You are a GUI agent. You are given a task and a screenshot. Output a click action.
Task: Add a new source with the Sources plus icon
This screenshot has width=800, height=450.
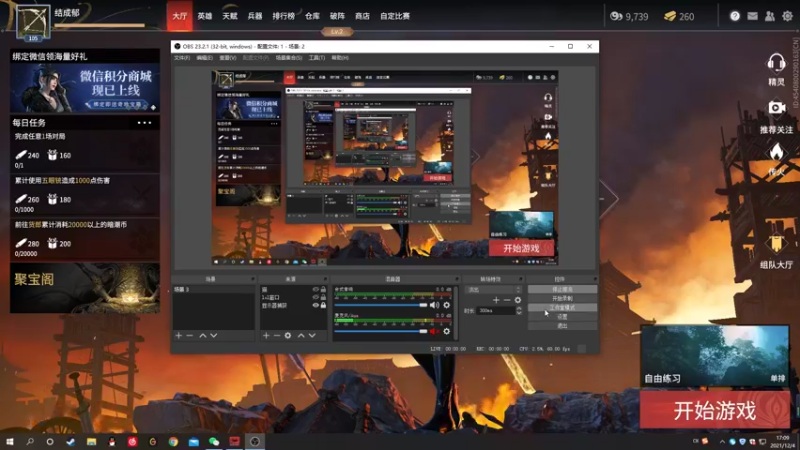[x=266, y=336]
